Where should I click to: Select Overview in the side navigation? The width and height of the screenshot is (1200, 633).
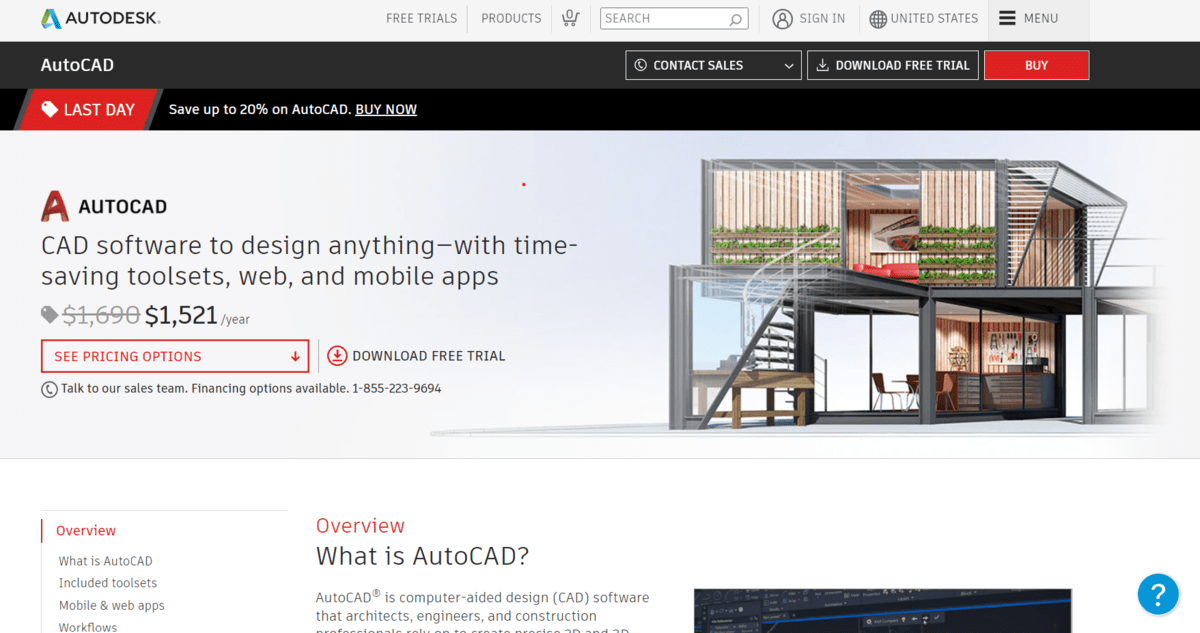[86, 531]
